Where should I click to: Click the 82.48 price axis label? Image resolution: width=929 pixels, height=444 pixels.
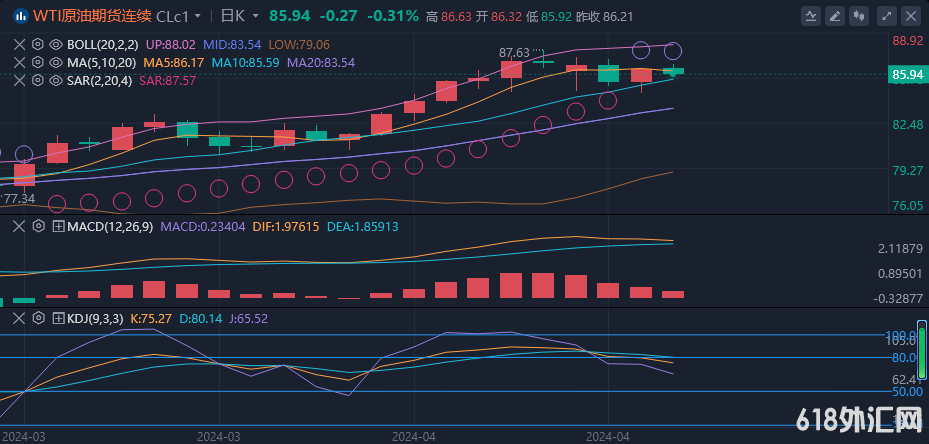pos(907,124)
